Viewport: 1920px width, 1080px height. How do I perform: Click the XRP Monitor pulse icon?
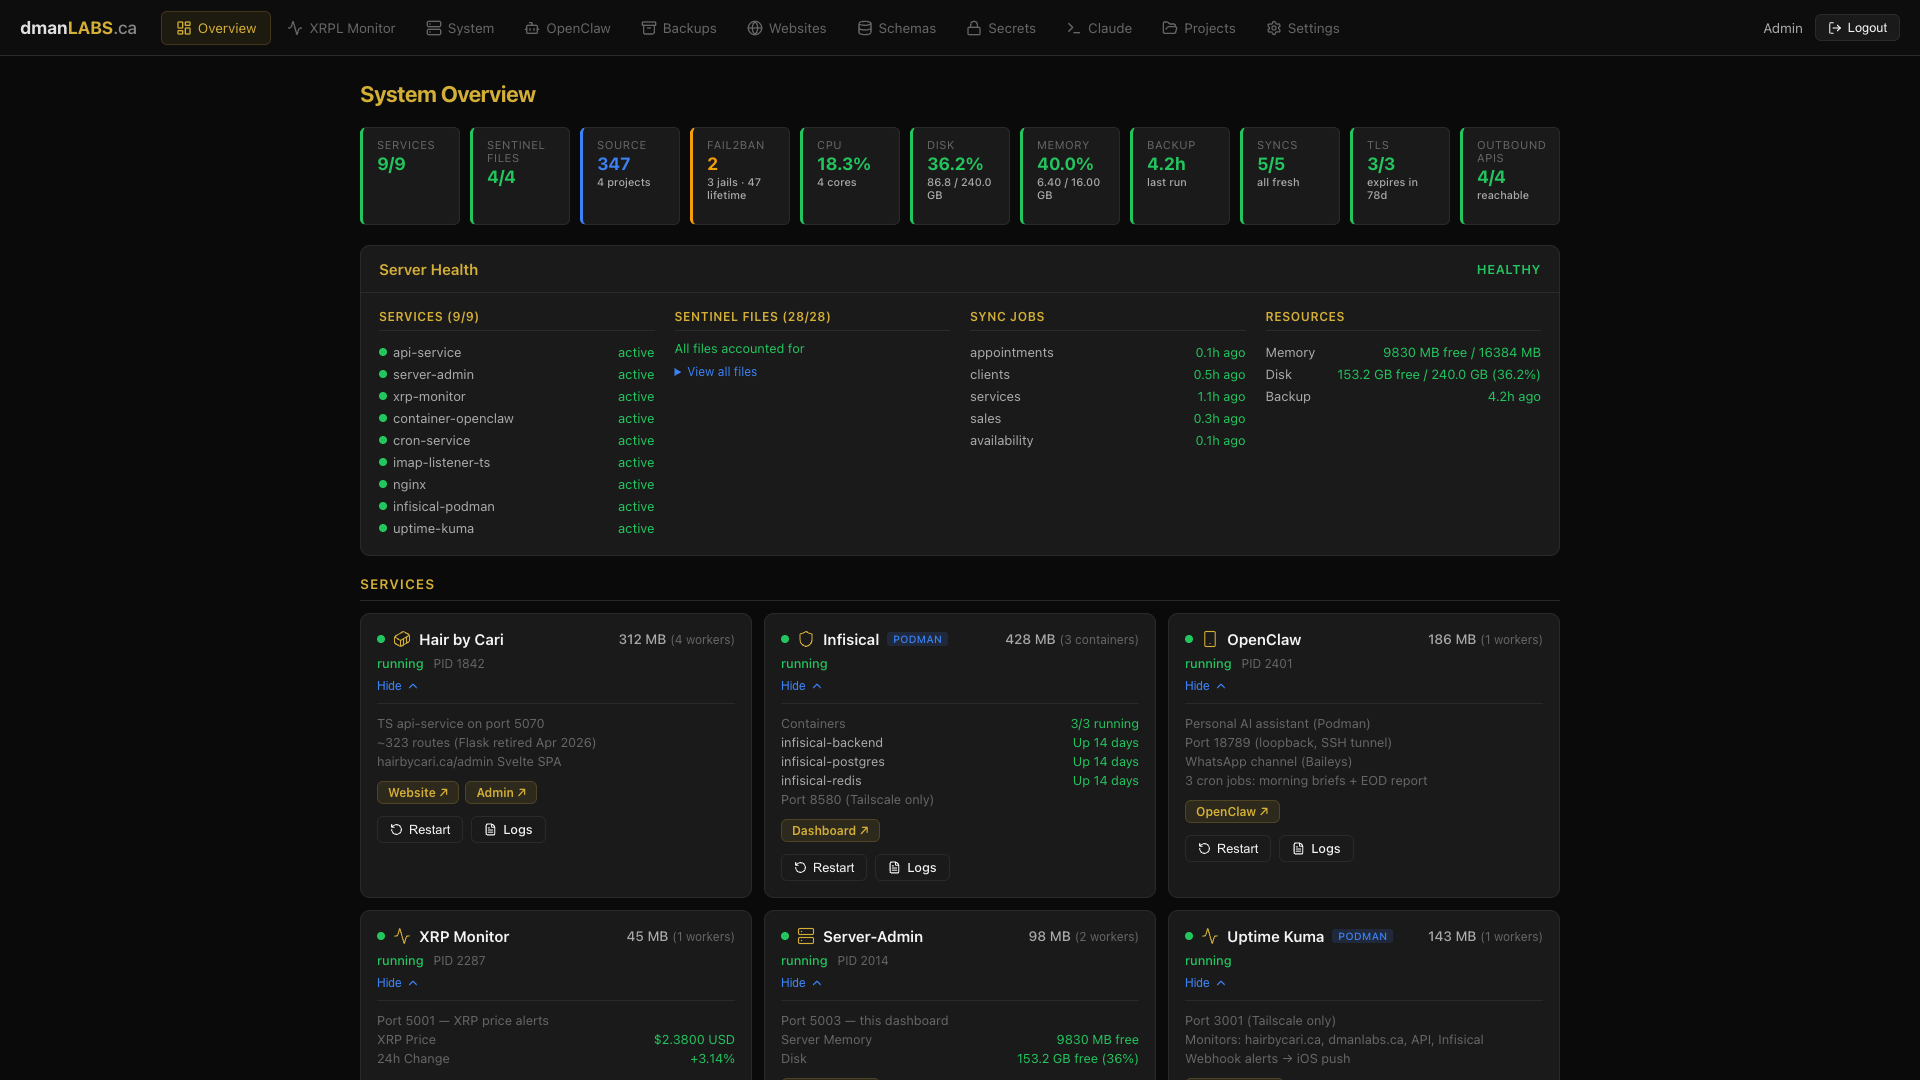402,936
